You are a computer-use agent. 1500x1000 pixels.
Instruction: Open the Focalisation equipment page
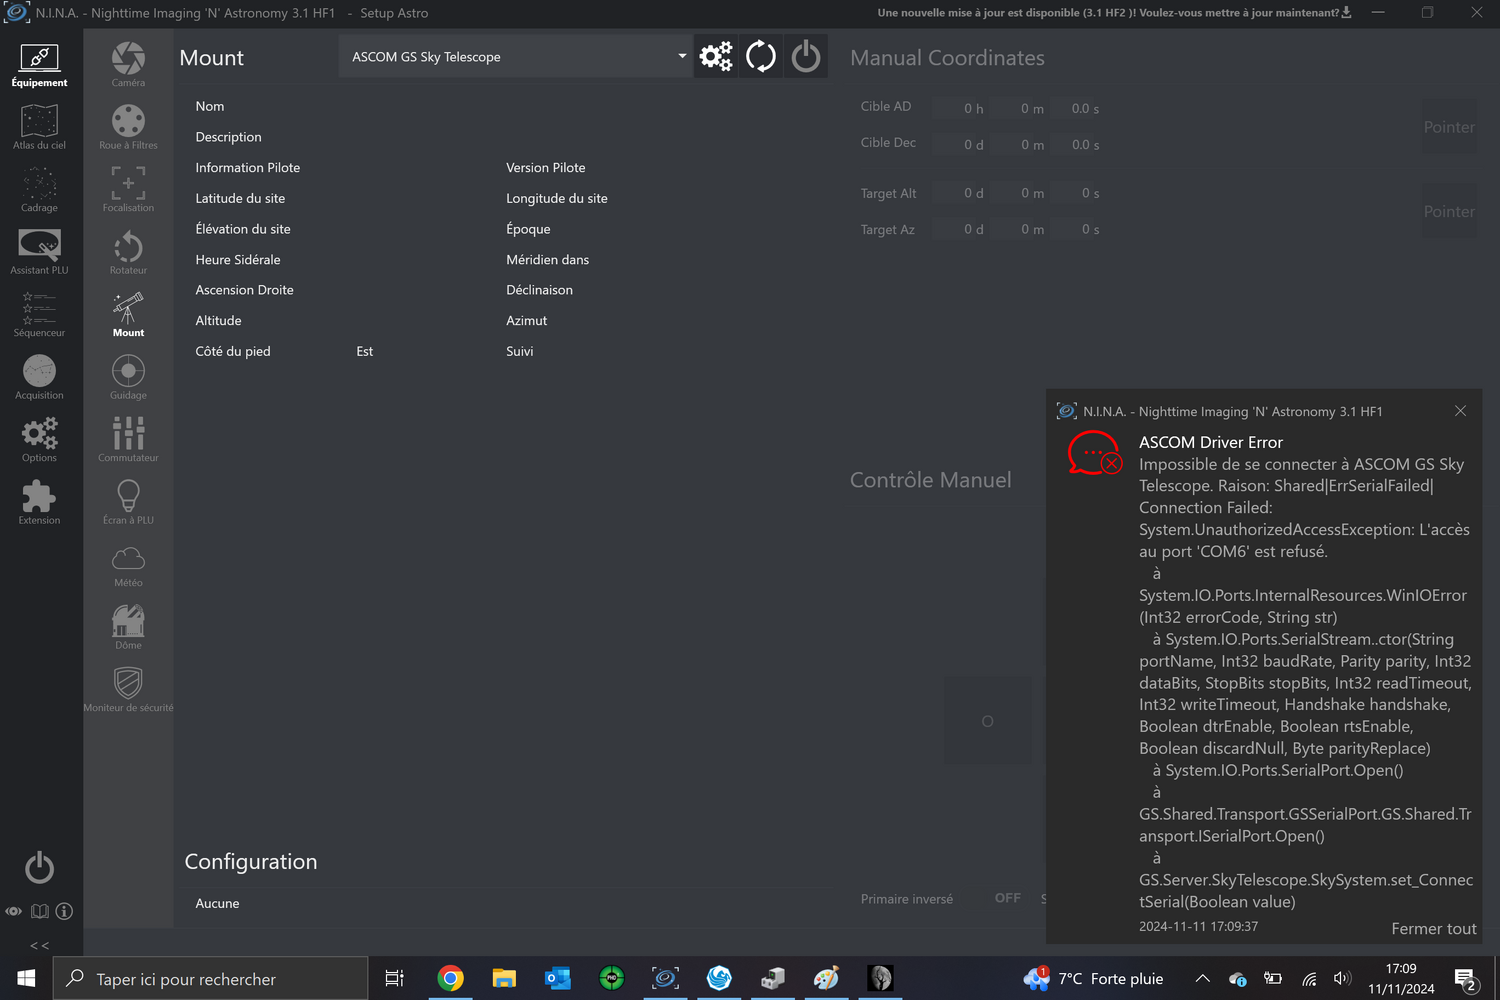pos(128,190)
